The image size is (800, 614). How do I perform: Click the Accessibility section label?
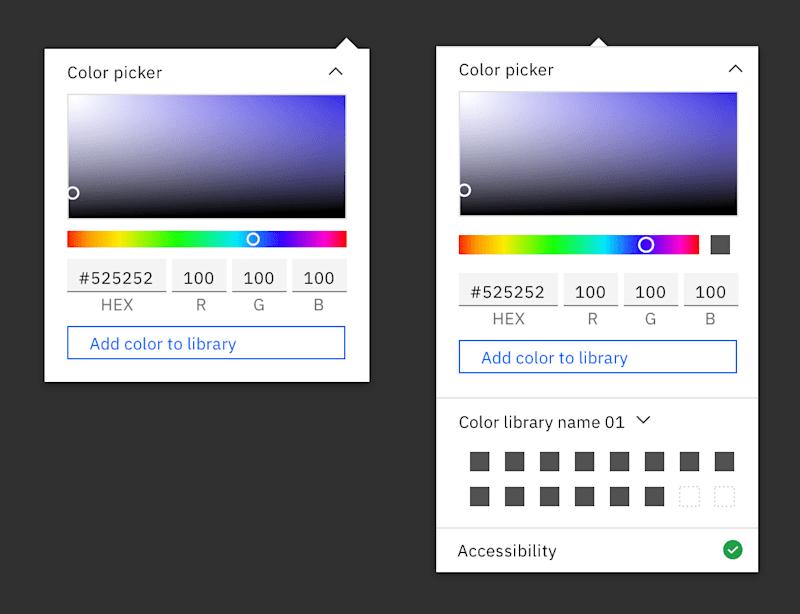(507, 551)
